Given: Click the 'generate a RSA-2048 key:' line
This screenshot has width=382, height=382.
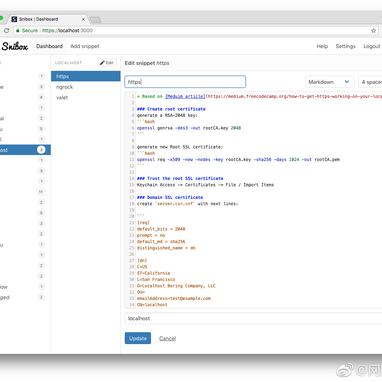Looking at the screenshot, I should pos(167,115).
